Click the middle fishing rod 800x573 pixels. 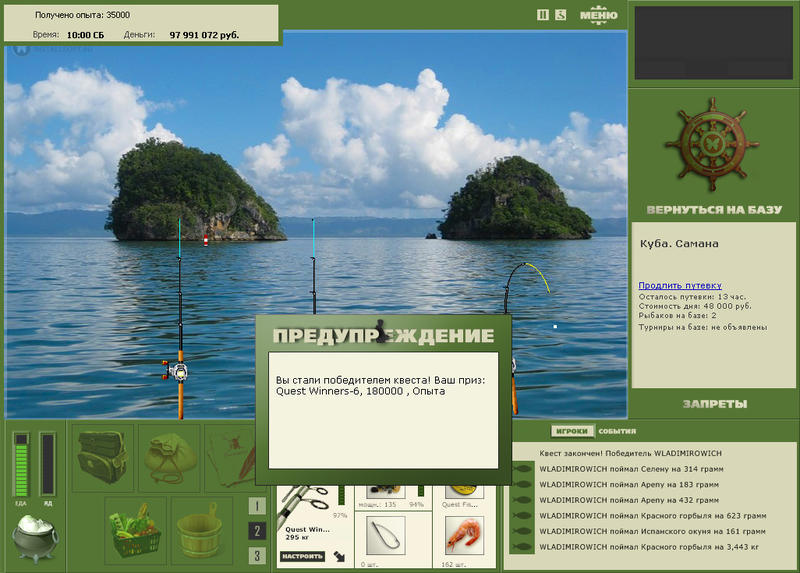click(x=313, y=266)
